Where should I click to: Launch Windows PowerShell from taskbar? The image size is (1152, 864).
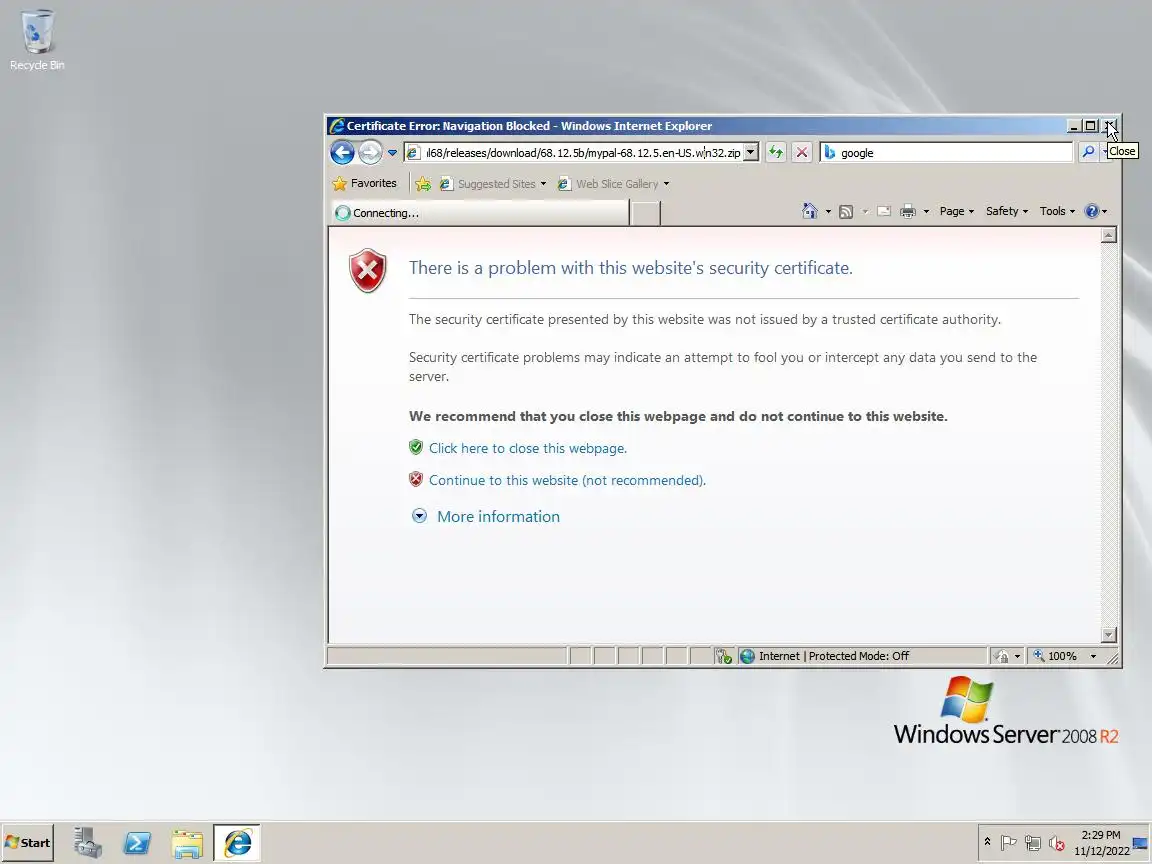(x=137, y=843)
